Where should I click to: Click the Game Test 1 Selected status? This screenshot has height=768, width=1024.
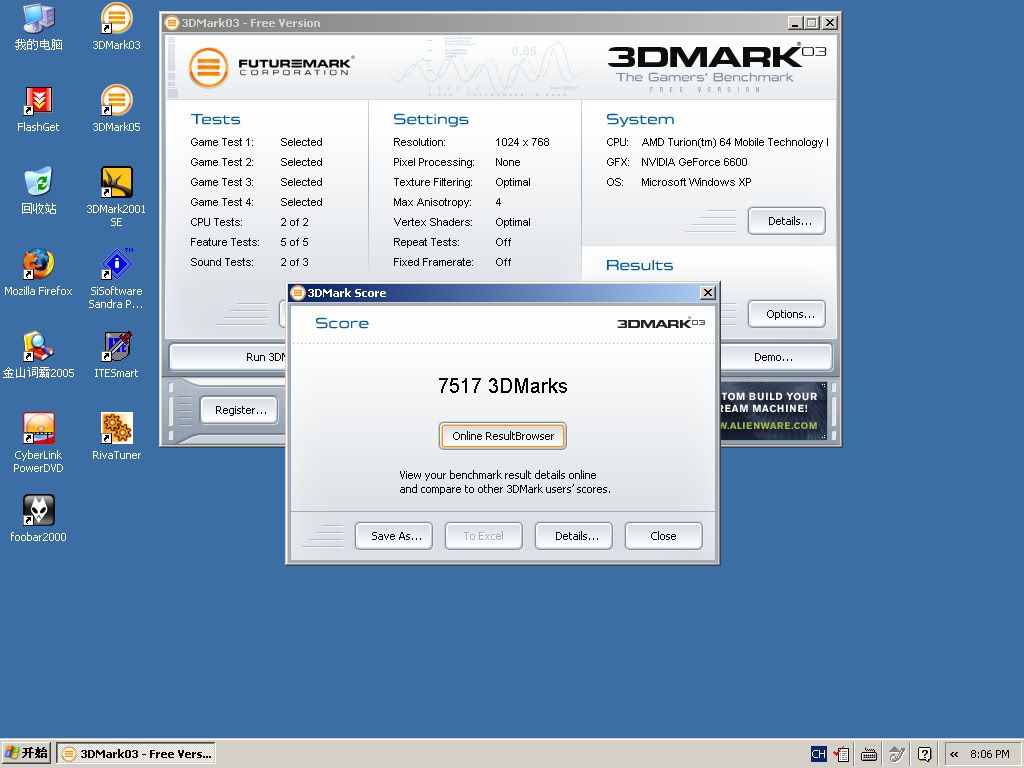point(301,142)
